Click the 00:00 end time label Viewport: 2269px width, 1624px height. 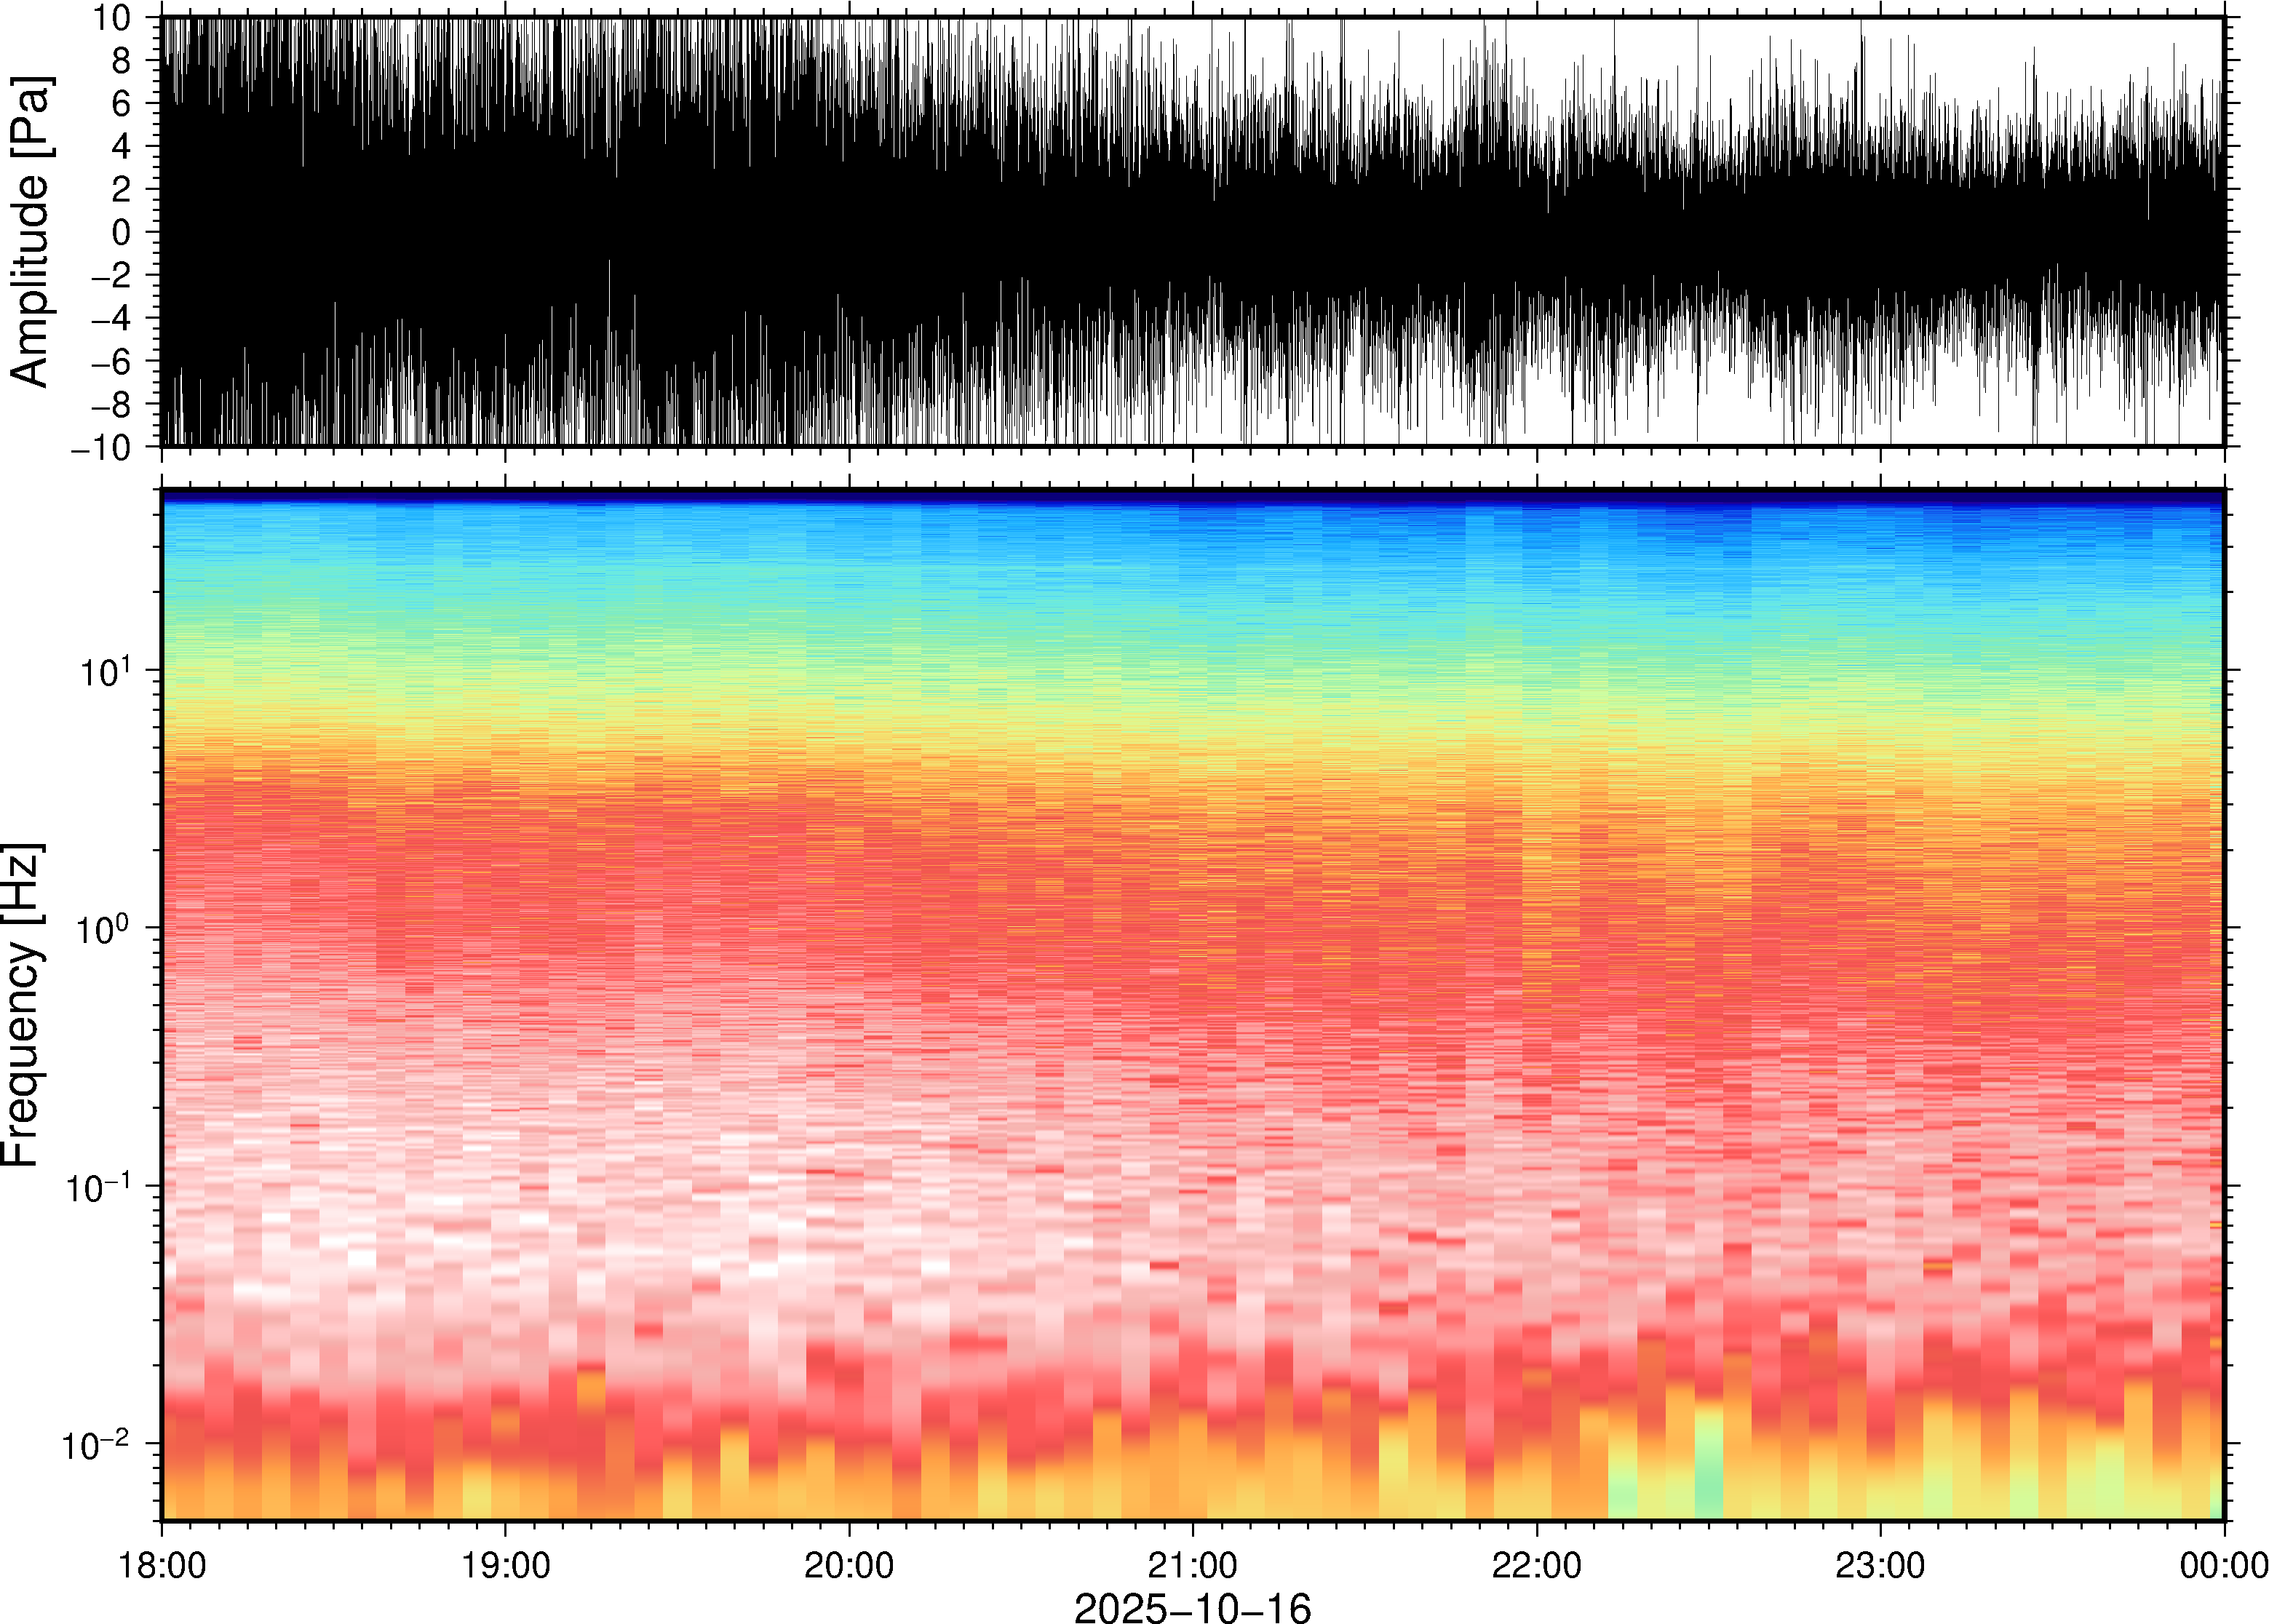point(2222,1565)
